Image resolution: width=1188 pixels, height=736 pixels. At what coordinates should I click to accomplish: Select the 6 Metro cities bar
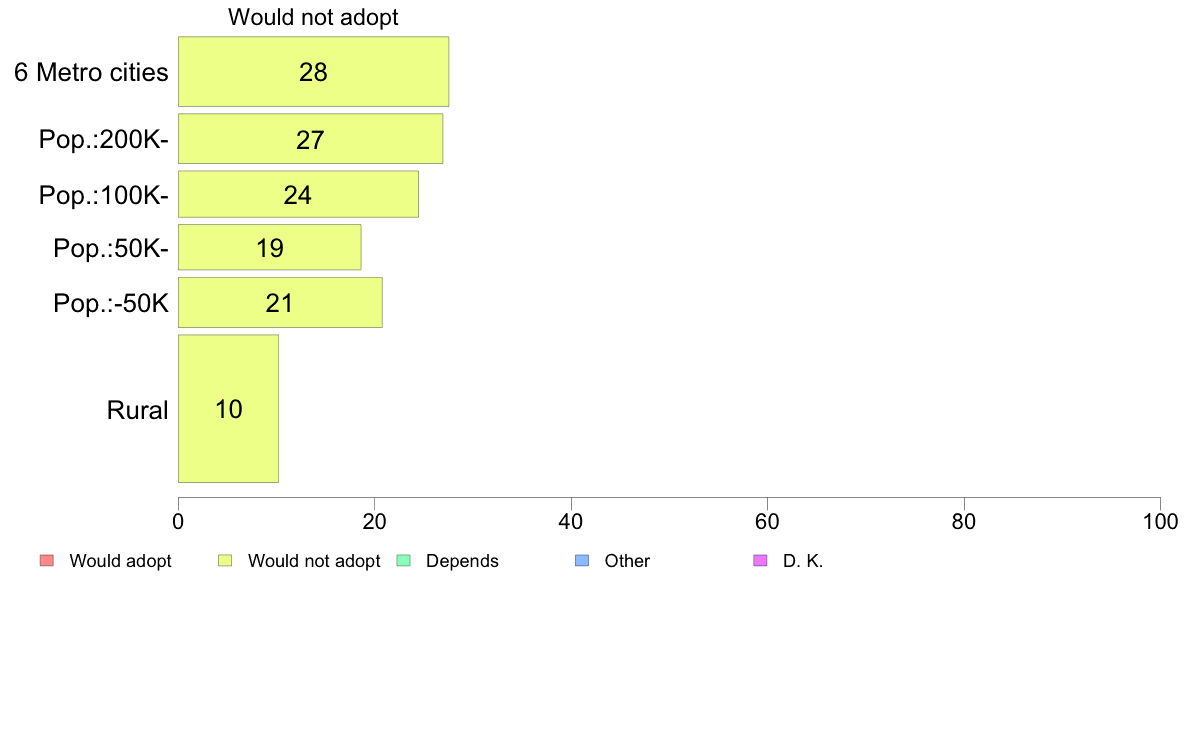tap(314, 71)
